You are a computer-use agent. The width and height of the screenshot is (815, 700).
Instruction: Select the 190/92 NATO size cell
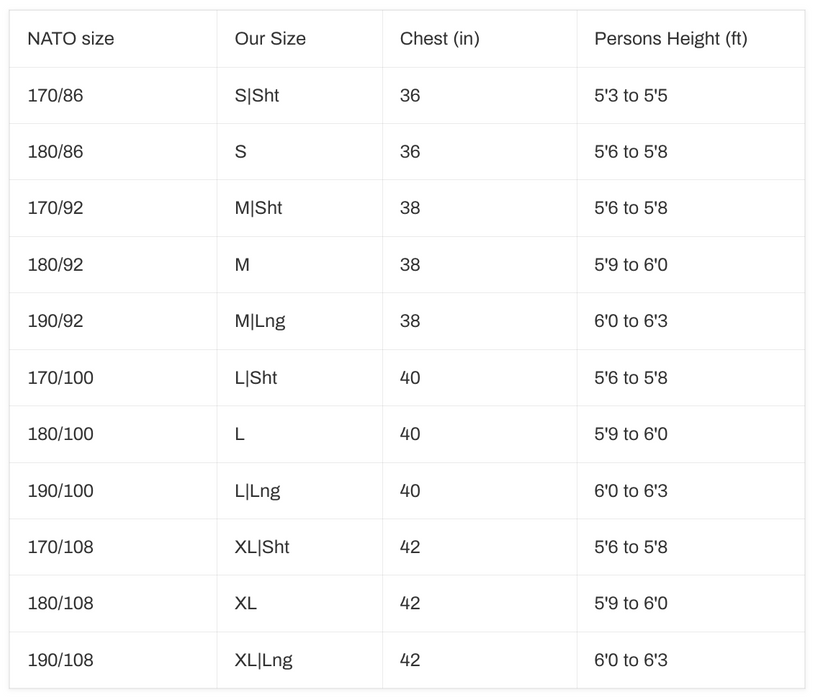(56, 321)
